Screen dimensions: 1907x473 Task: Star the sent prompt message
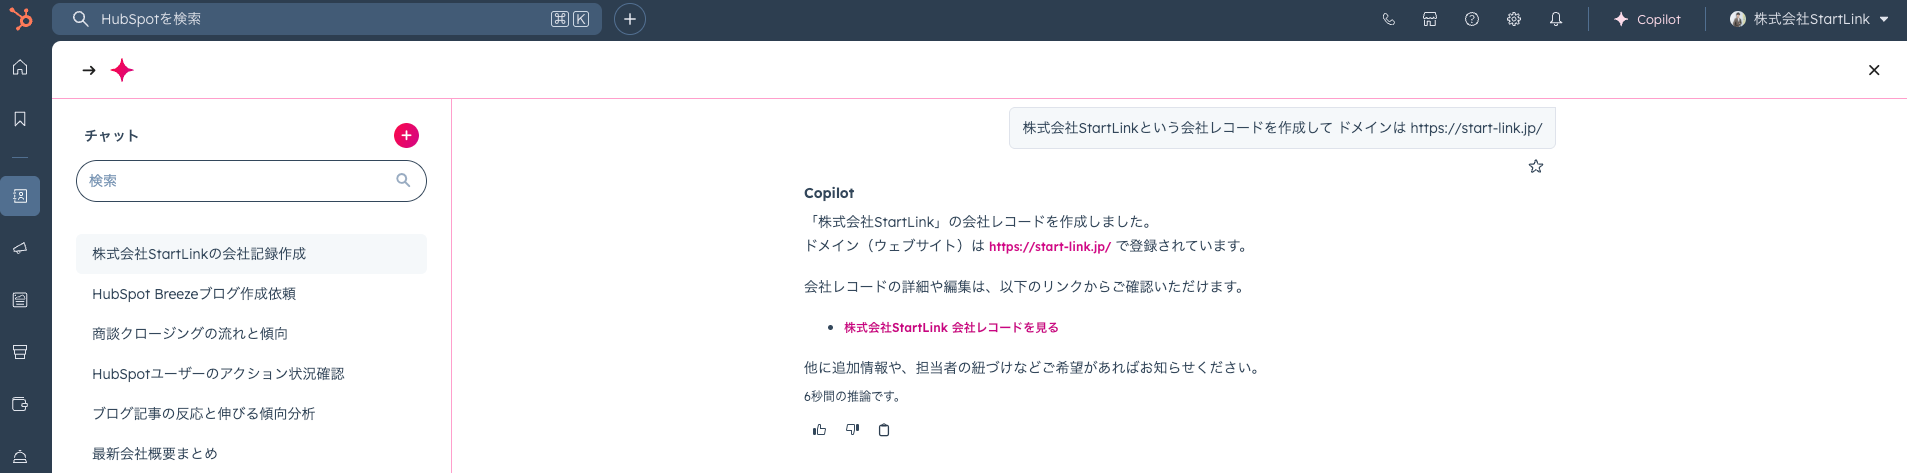(1536, 167)
